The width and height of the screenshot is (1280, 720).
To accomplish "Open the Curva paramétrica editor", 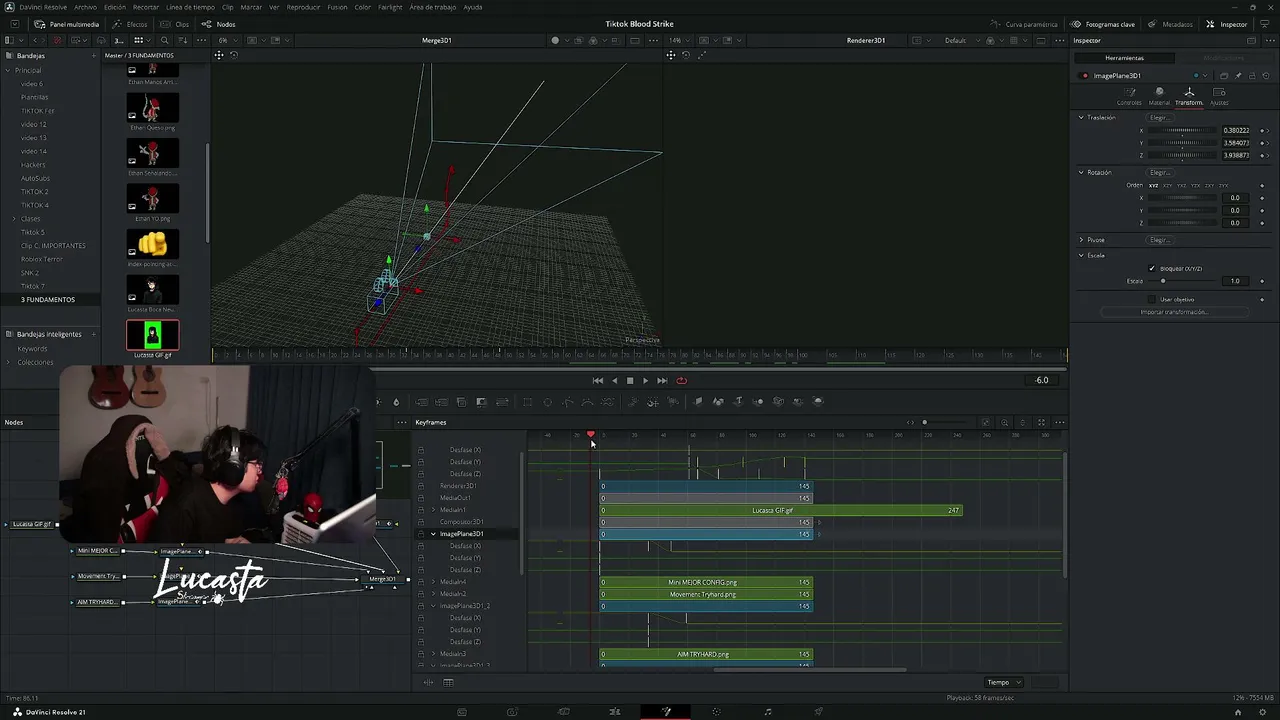I will [1024, 24].
